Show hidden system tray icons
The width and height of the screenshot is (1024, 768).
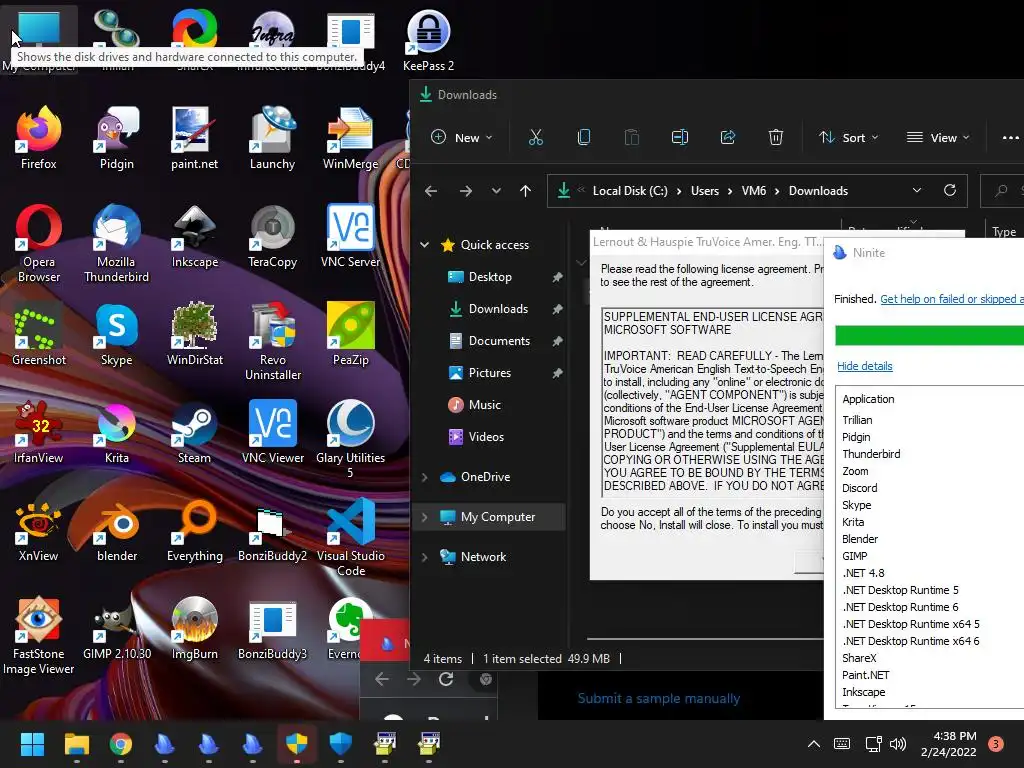(814, 744)
